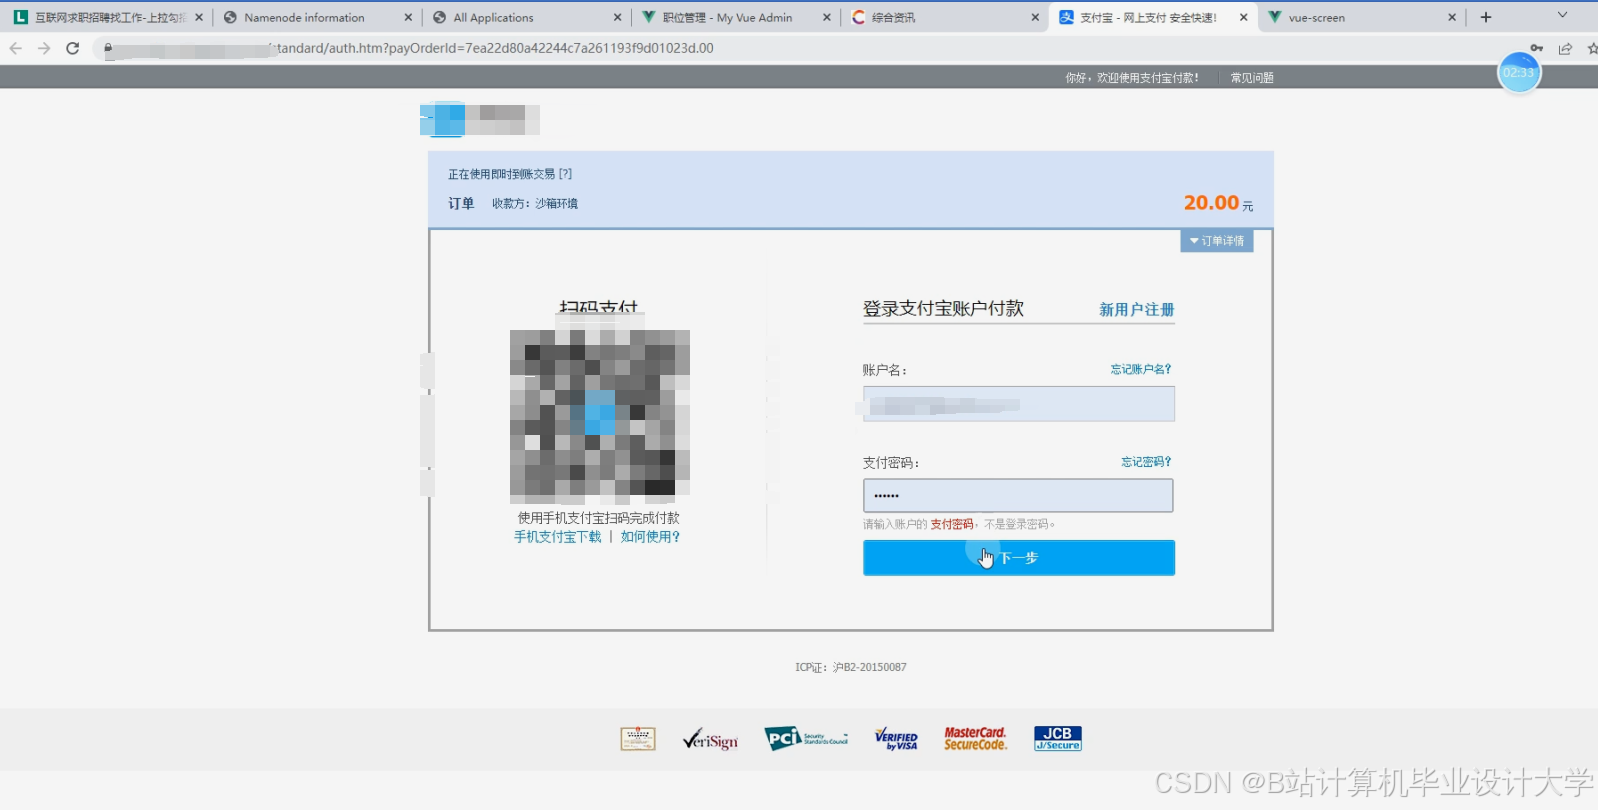Image resolution: width=1598 pixels, height=810 pixels.
Task: Switch to the 互联网求职招聘 tab
Action: (x=110, y=17)
